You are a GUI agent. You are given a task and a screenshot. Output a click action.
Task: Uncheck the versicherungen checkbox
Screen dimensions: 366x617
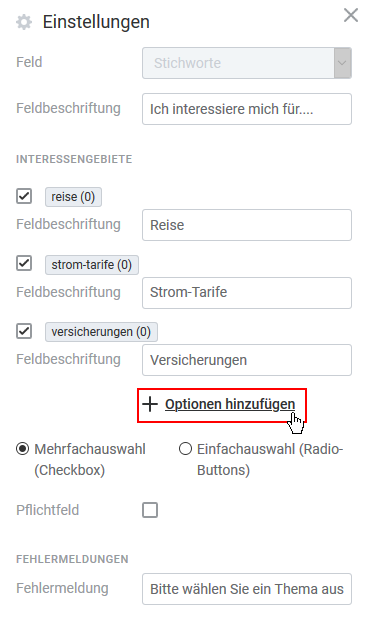click(x=24, y=331)
